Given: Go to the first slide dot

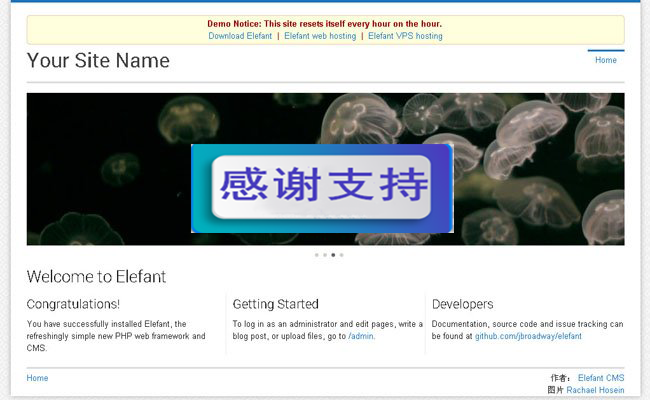Looking at the screenshot, I should click(317, 255).
